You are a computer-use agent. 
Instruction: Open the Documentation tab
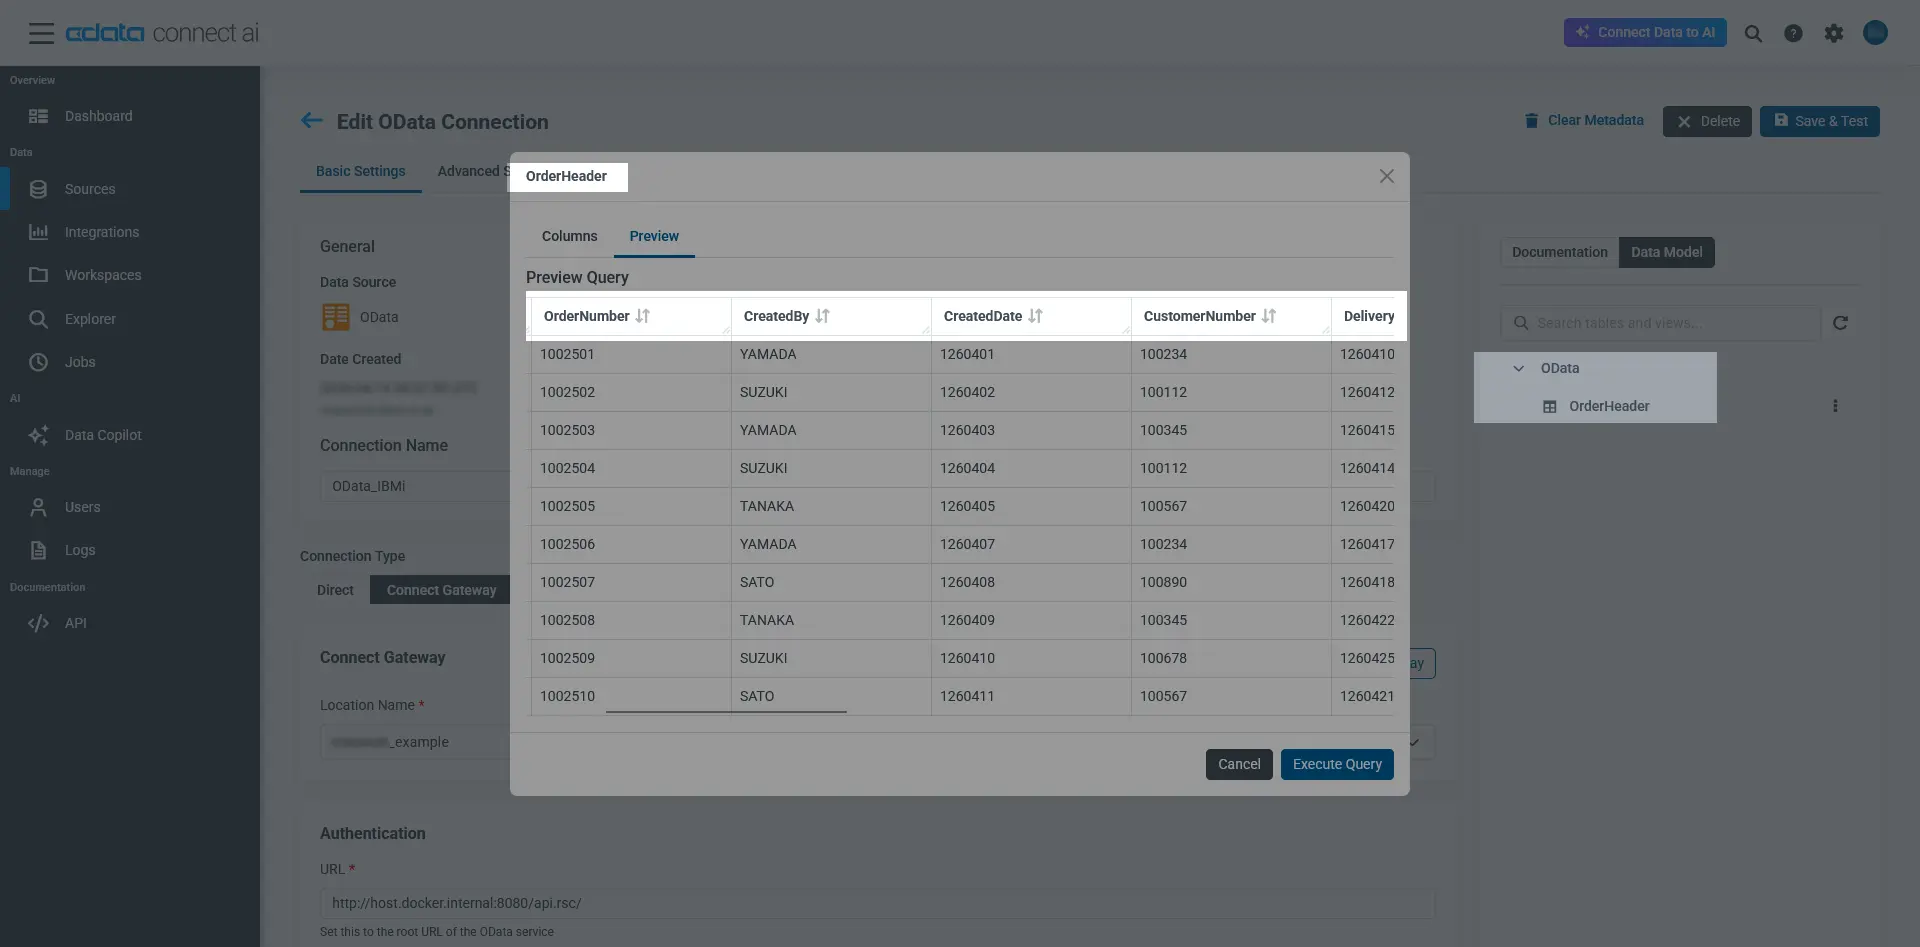[1559, 252]
